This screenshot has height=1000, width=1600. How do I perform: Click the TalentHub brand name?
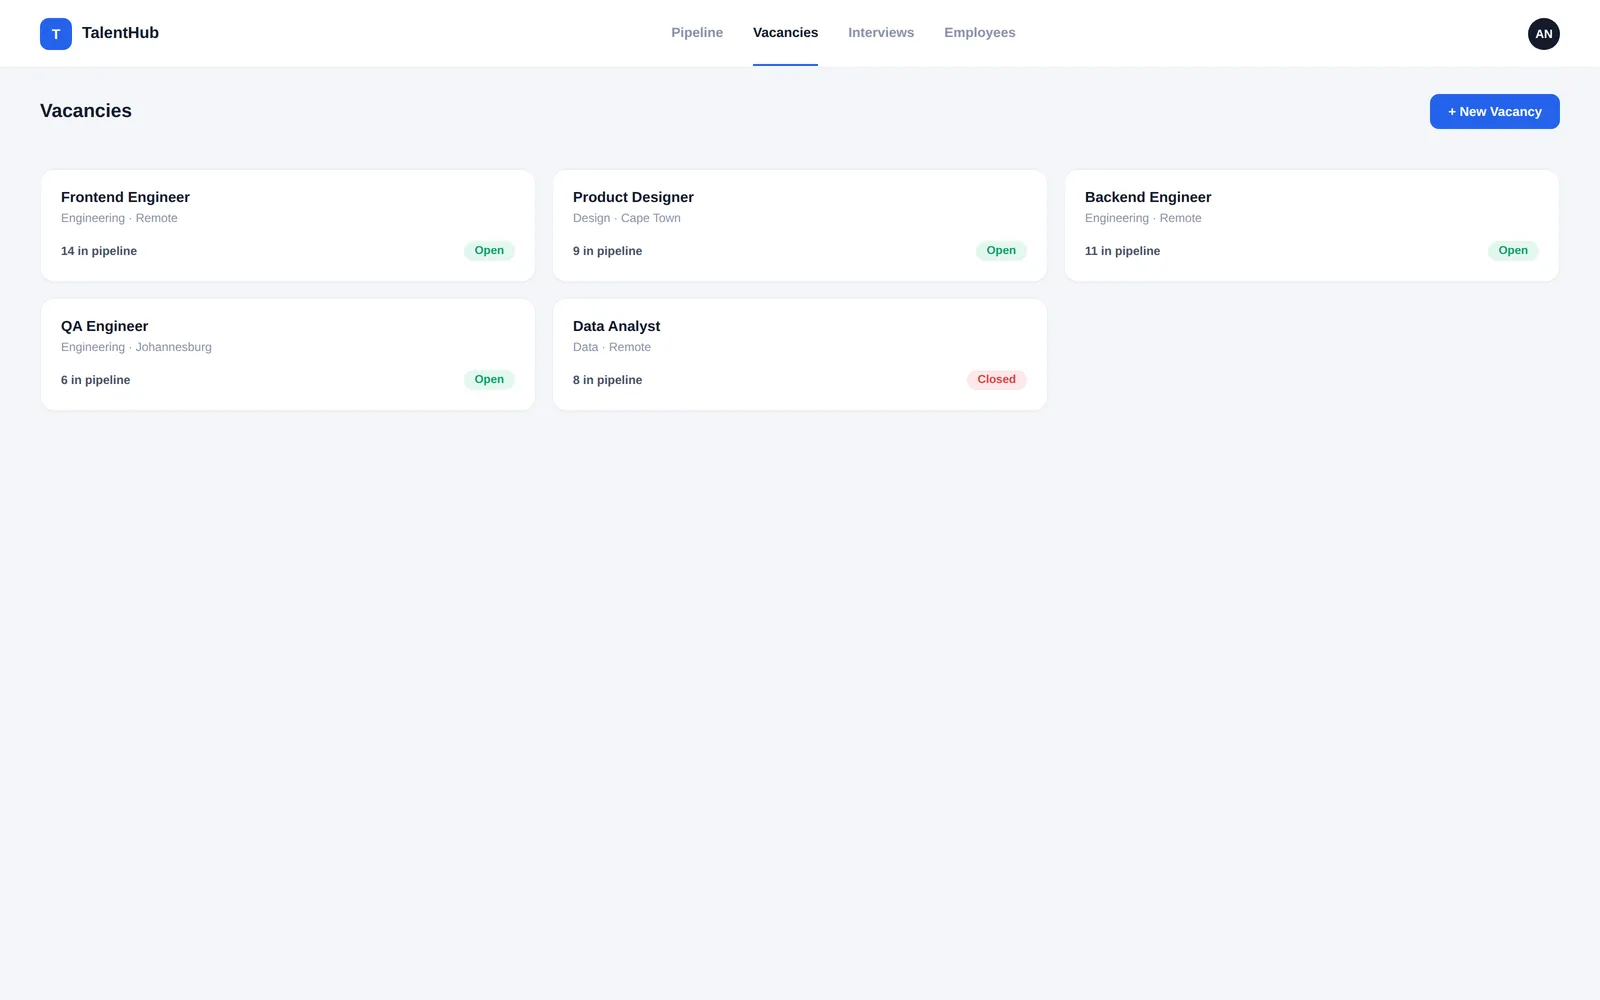tap(120, 33)
